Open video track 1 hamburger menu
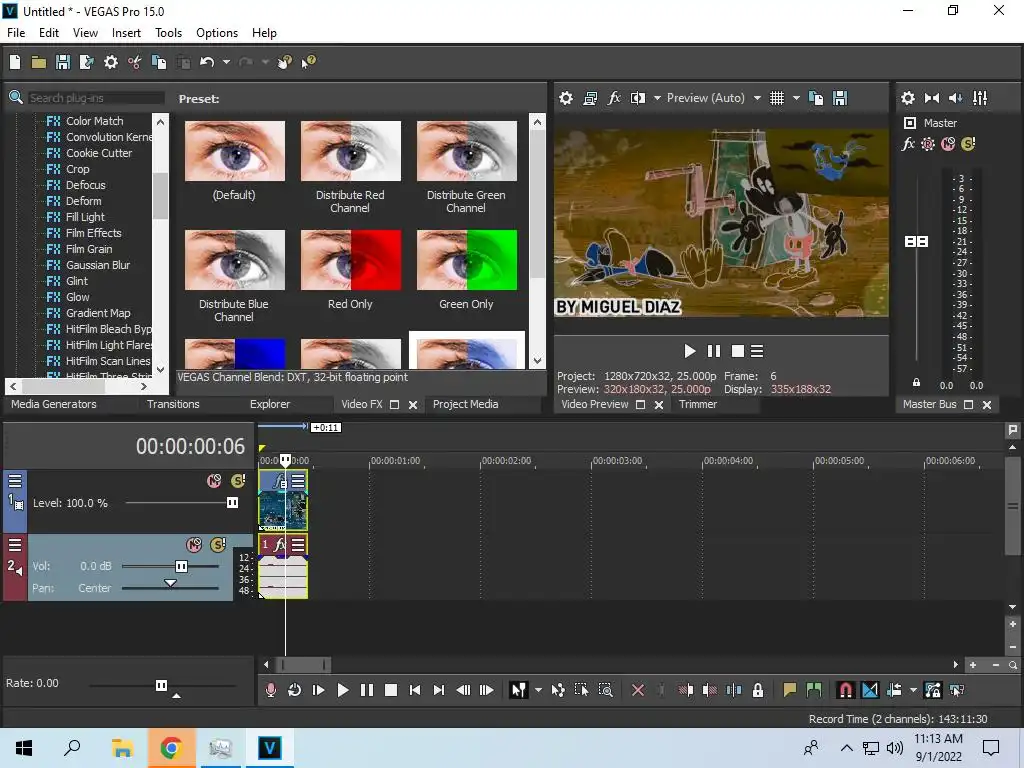The width and height of the screenshot is (1024, 768). point(15,481)
